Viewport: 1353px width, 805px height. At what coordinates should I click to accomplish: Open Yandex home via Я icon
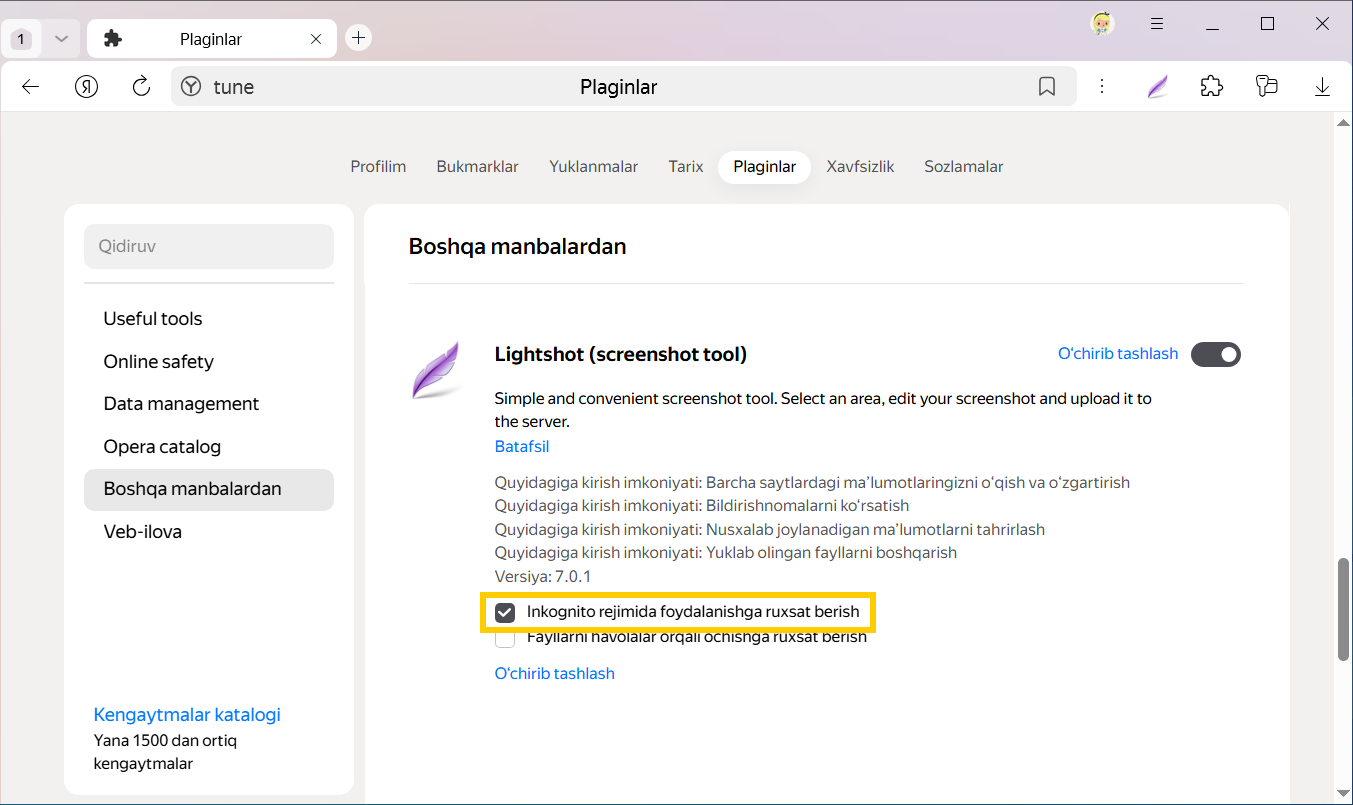87,87
